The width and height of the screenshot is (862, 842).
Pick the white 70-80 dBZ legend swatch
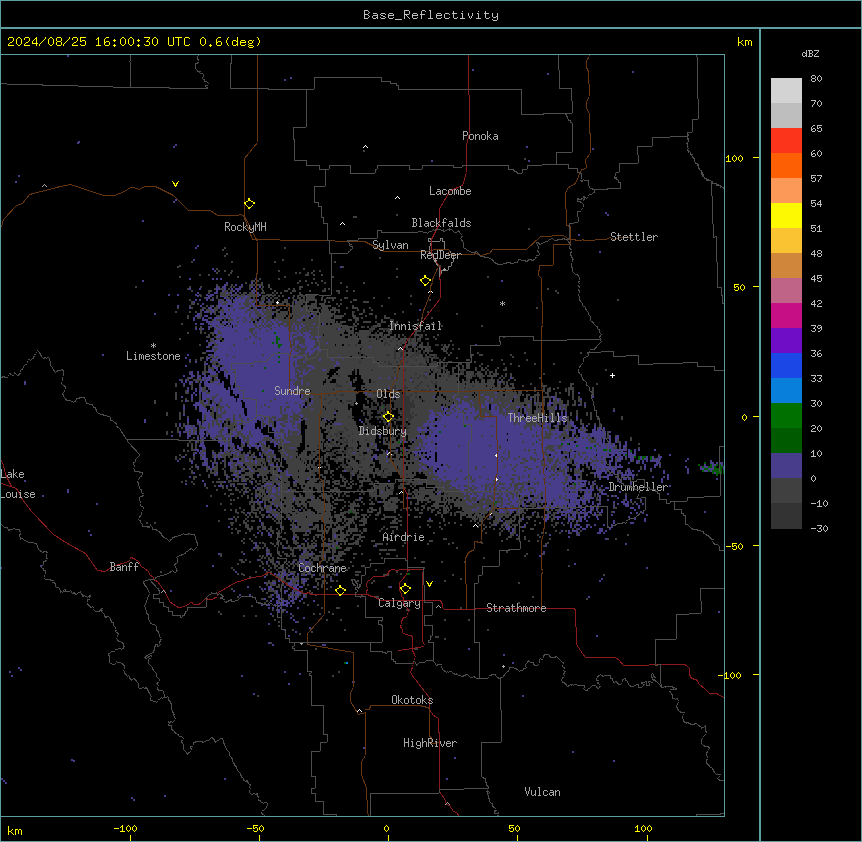(x=786, y=91)
